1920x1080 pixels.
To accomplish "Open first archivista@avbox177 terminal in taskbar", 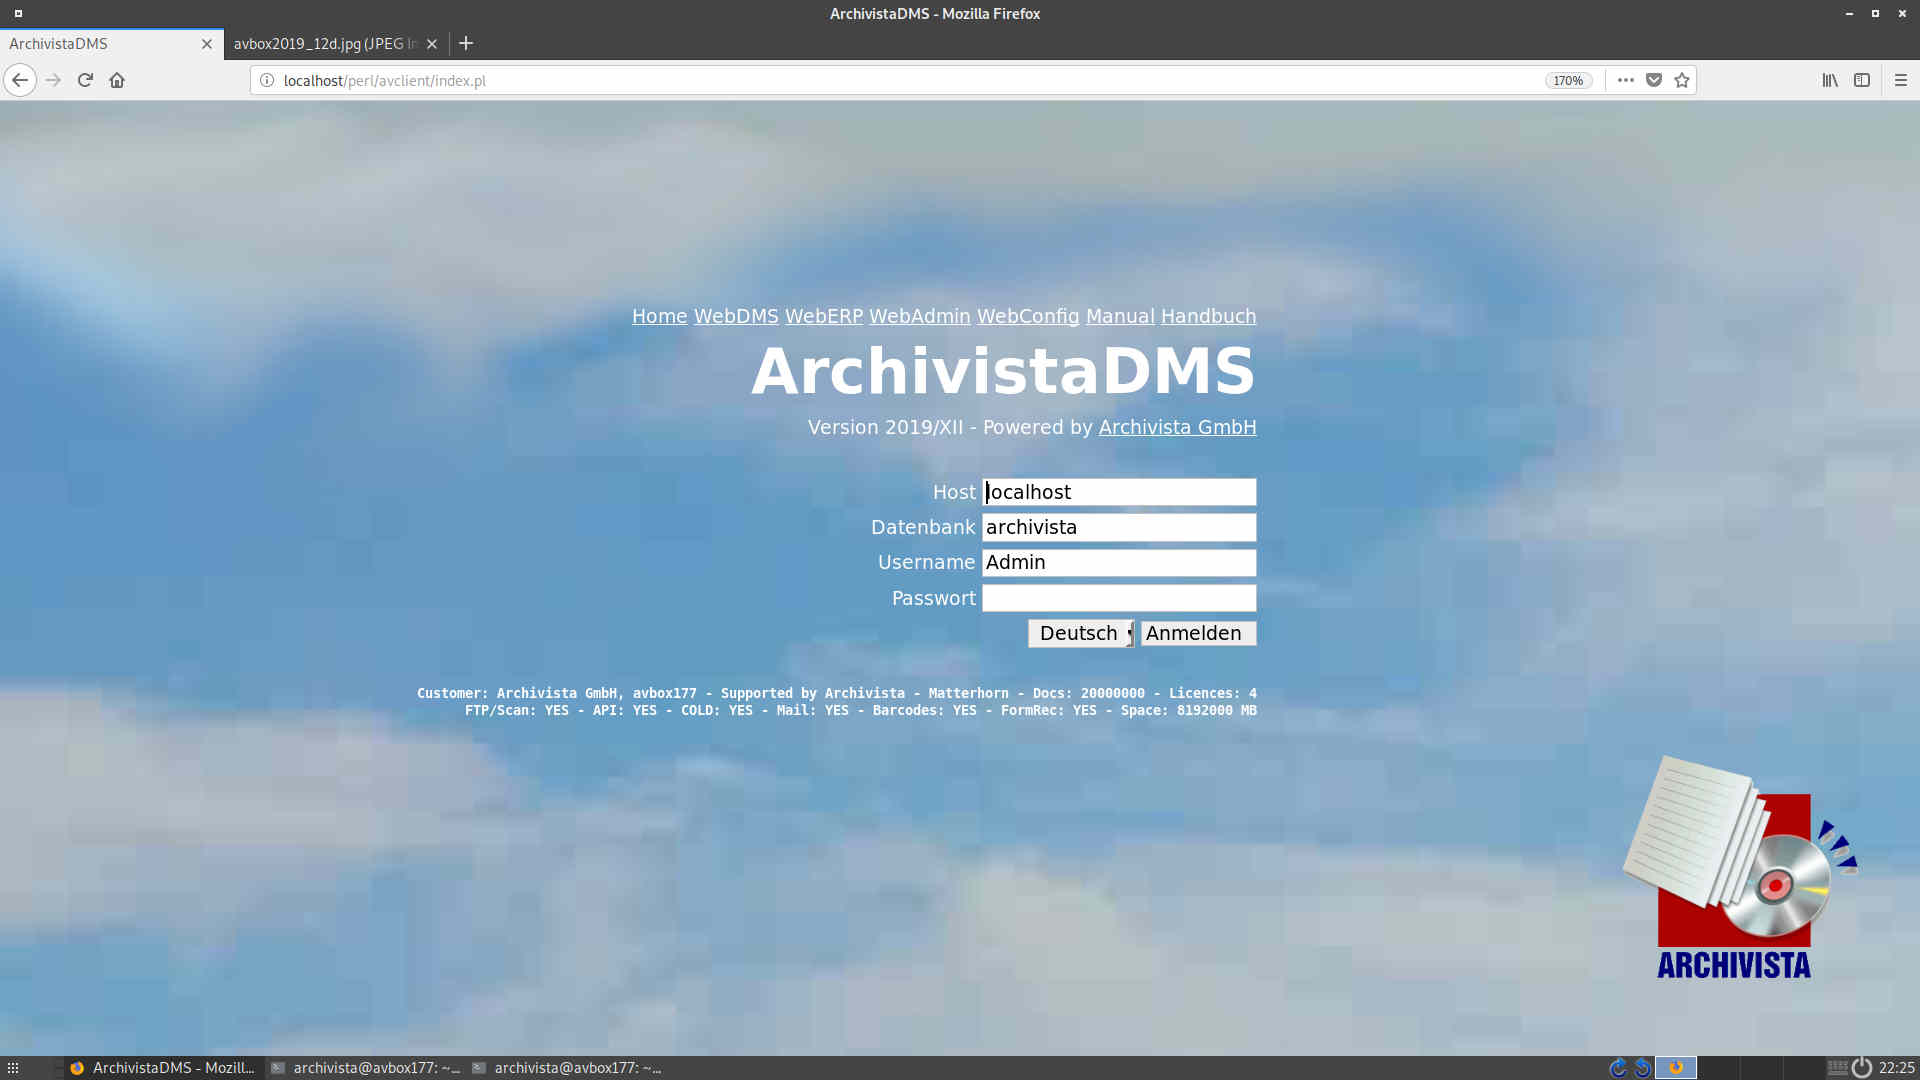I will (365, 1068).
